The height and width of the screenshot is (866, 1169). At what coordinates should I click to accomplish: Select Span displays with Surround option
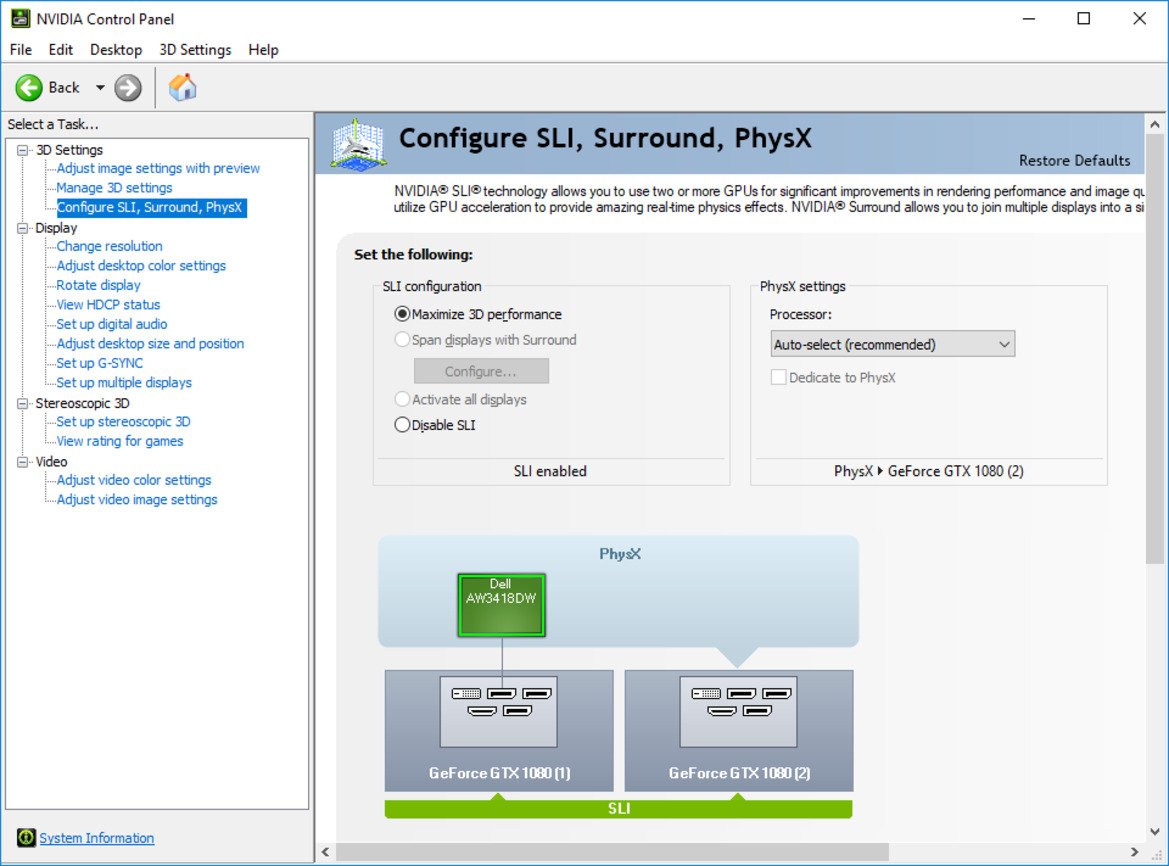pyautogui.click(x=403, y=340)
